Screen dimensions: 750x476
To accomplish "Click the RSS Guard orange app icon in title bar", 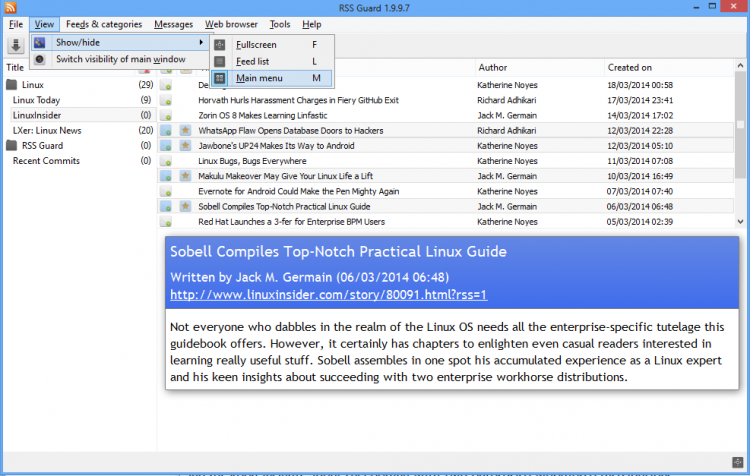I will pyautogui.click(x=11, y=8).
